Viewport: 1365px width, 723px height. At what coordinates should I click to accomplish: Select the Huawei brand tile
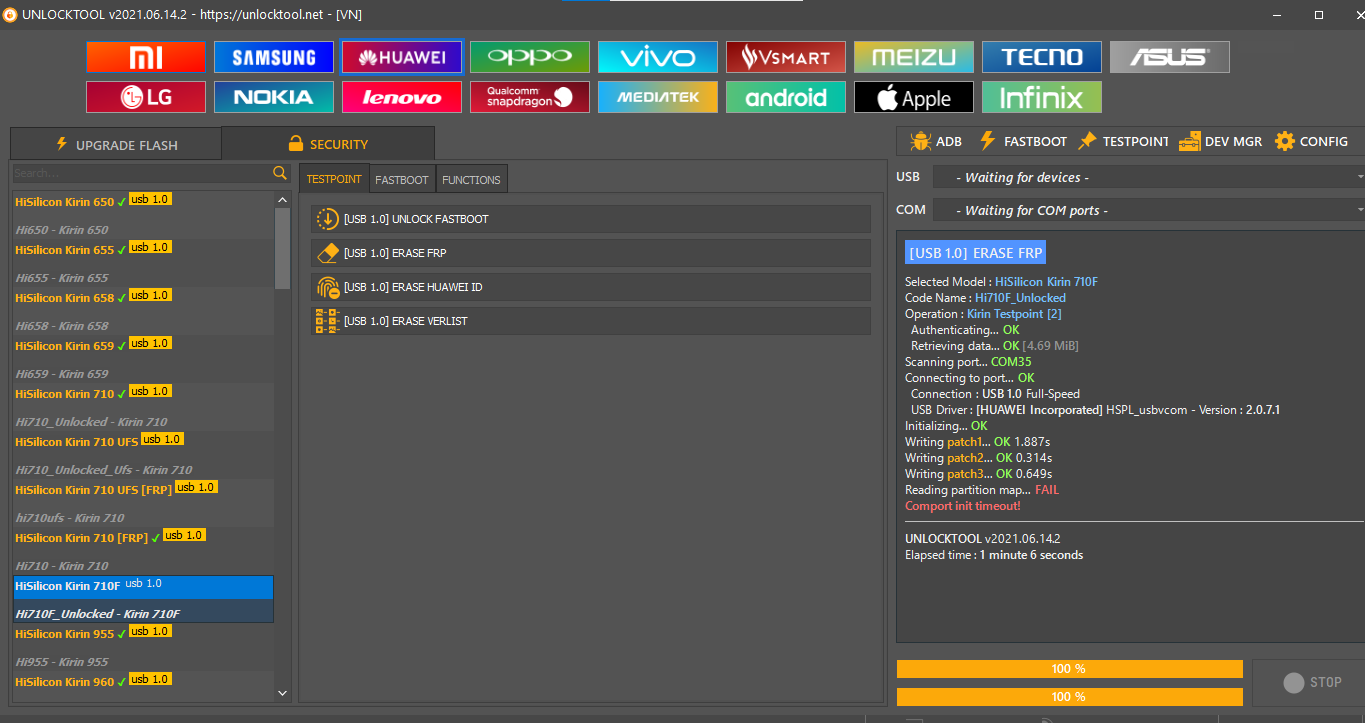point(402,57)
